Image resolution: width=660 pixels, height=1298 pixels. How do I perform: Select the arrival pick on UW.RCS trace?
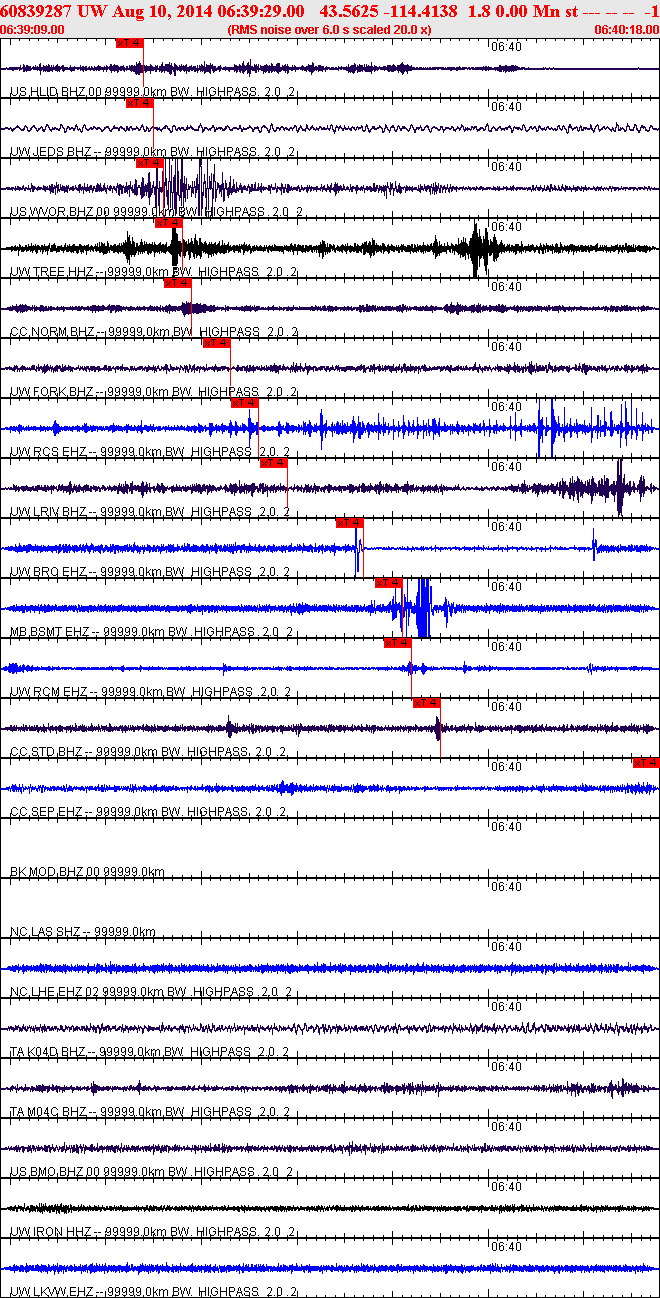tap(245, 403)
